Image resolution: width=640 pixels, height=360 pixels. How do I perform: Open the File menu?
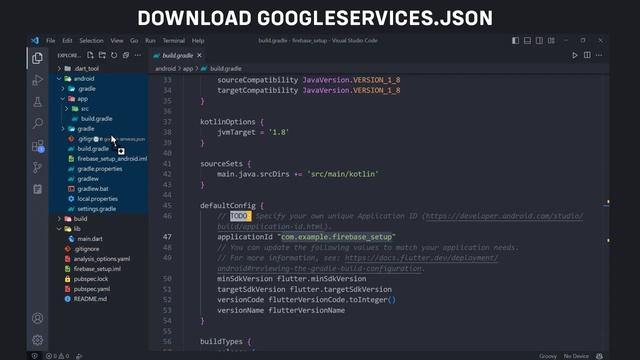(x=51, y=40)
